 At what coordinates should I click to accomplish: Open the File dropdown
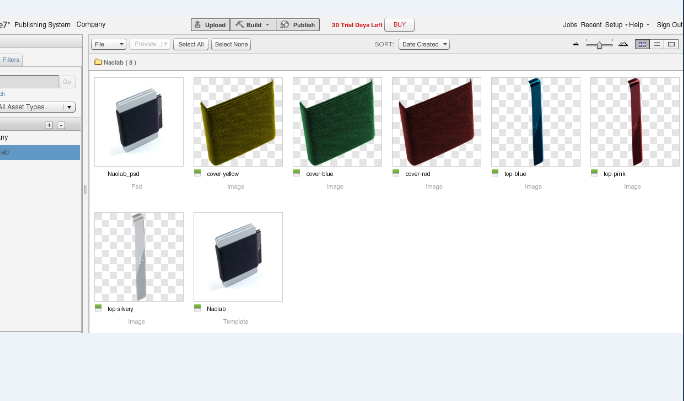[109, 45]
